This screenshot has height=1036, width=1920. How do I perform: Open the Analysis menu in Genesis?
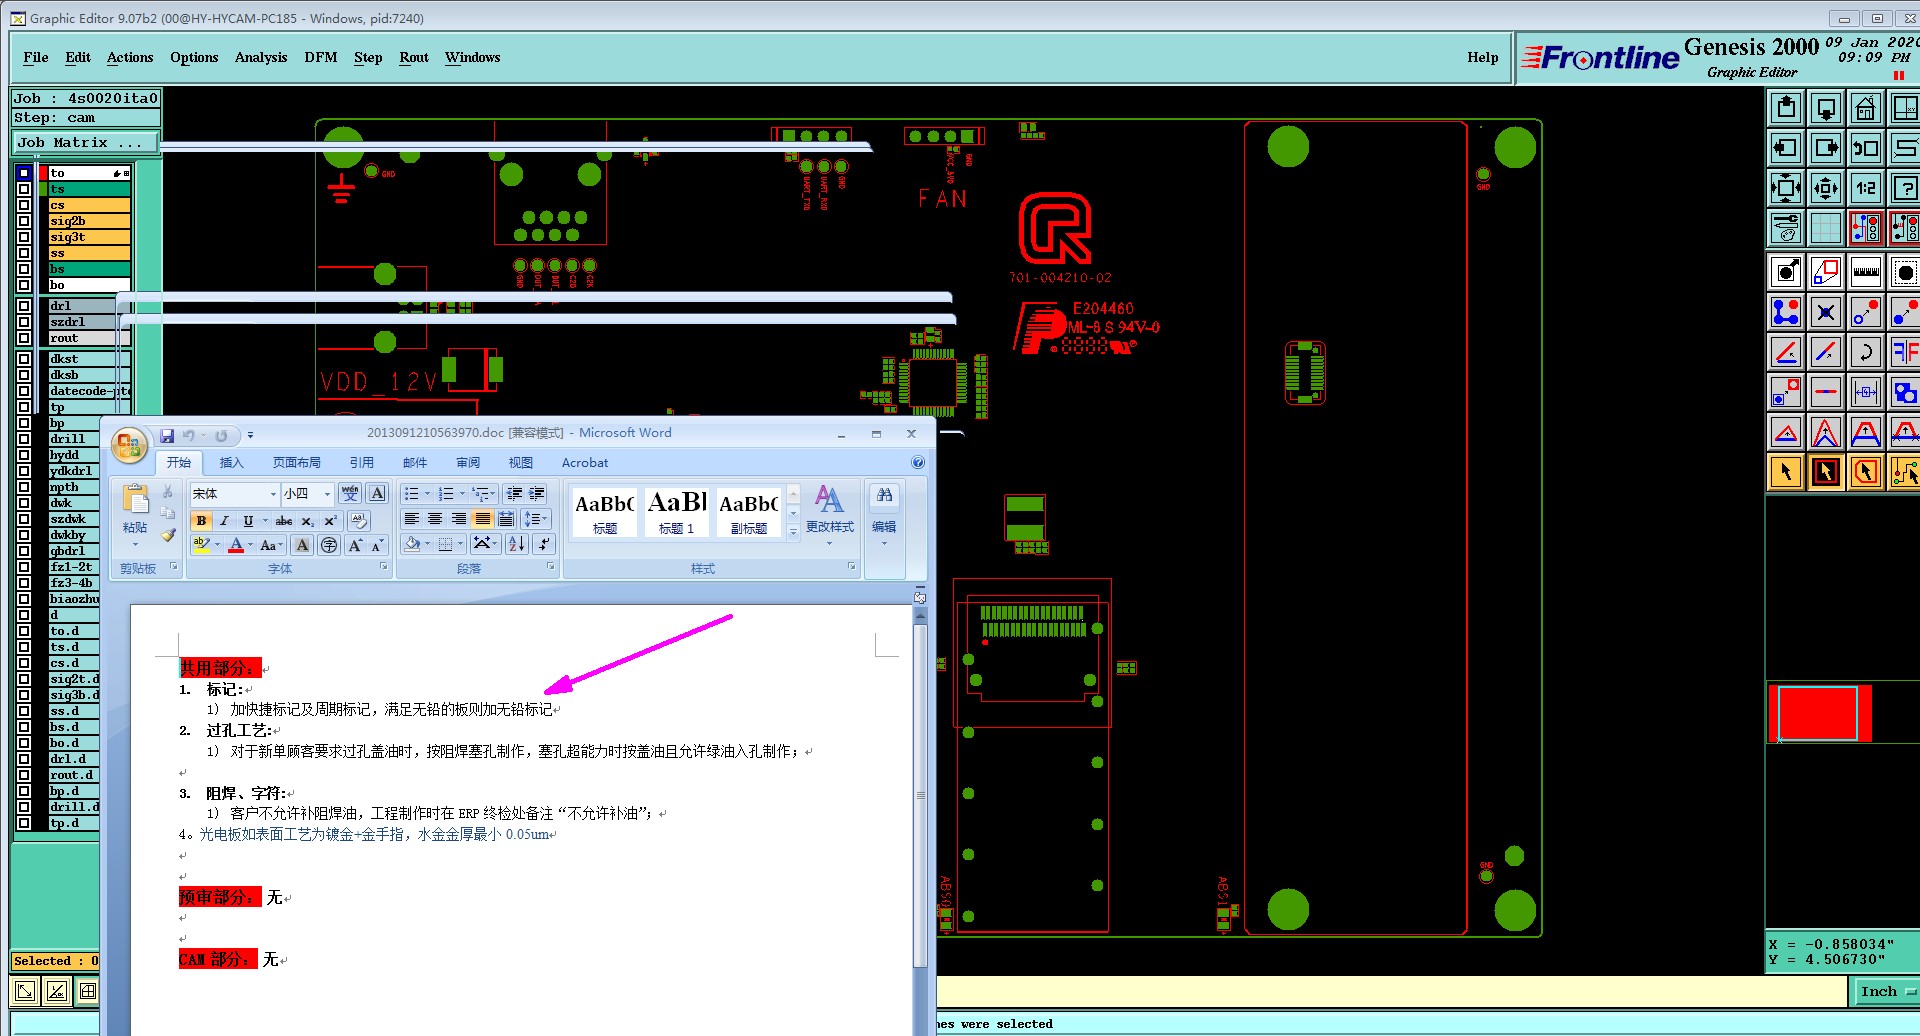(261, 57)
